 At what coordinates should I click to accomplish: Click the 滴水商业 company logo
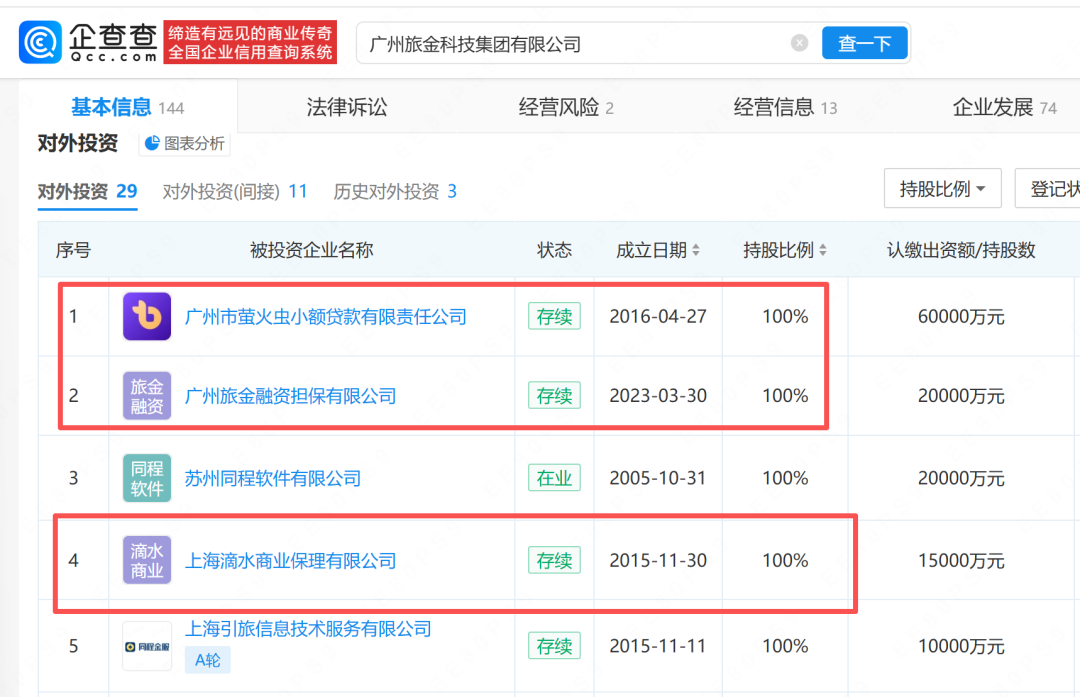(147, 560)
